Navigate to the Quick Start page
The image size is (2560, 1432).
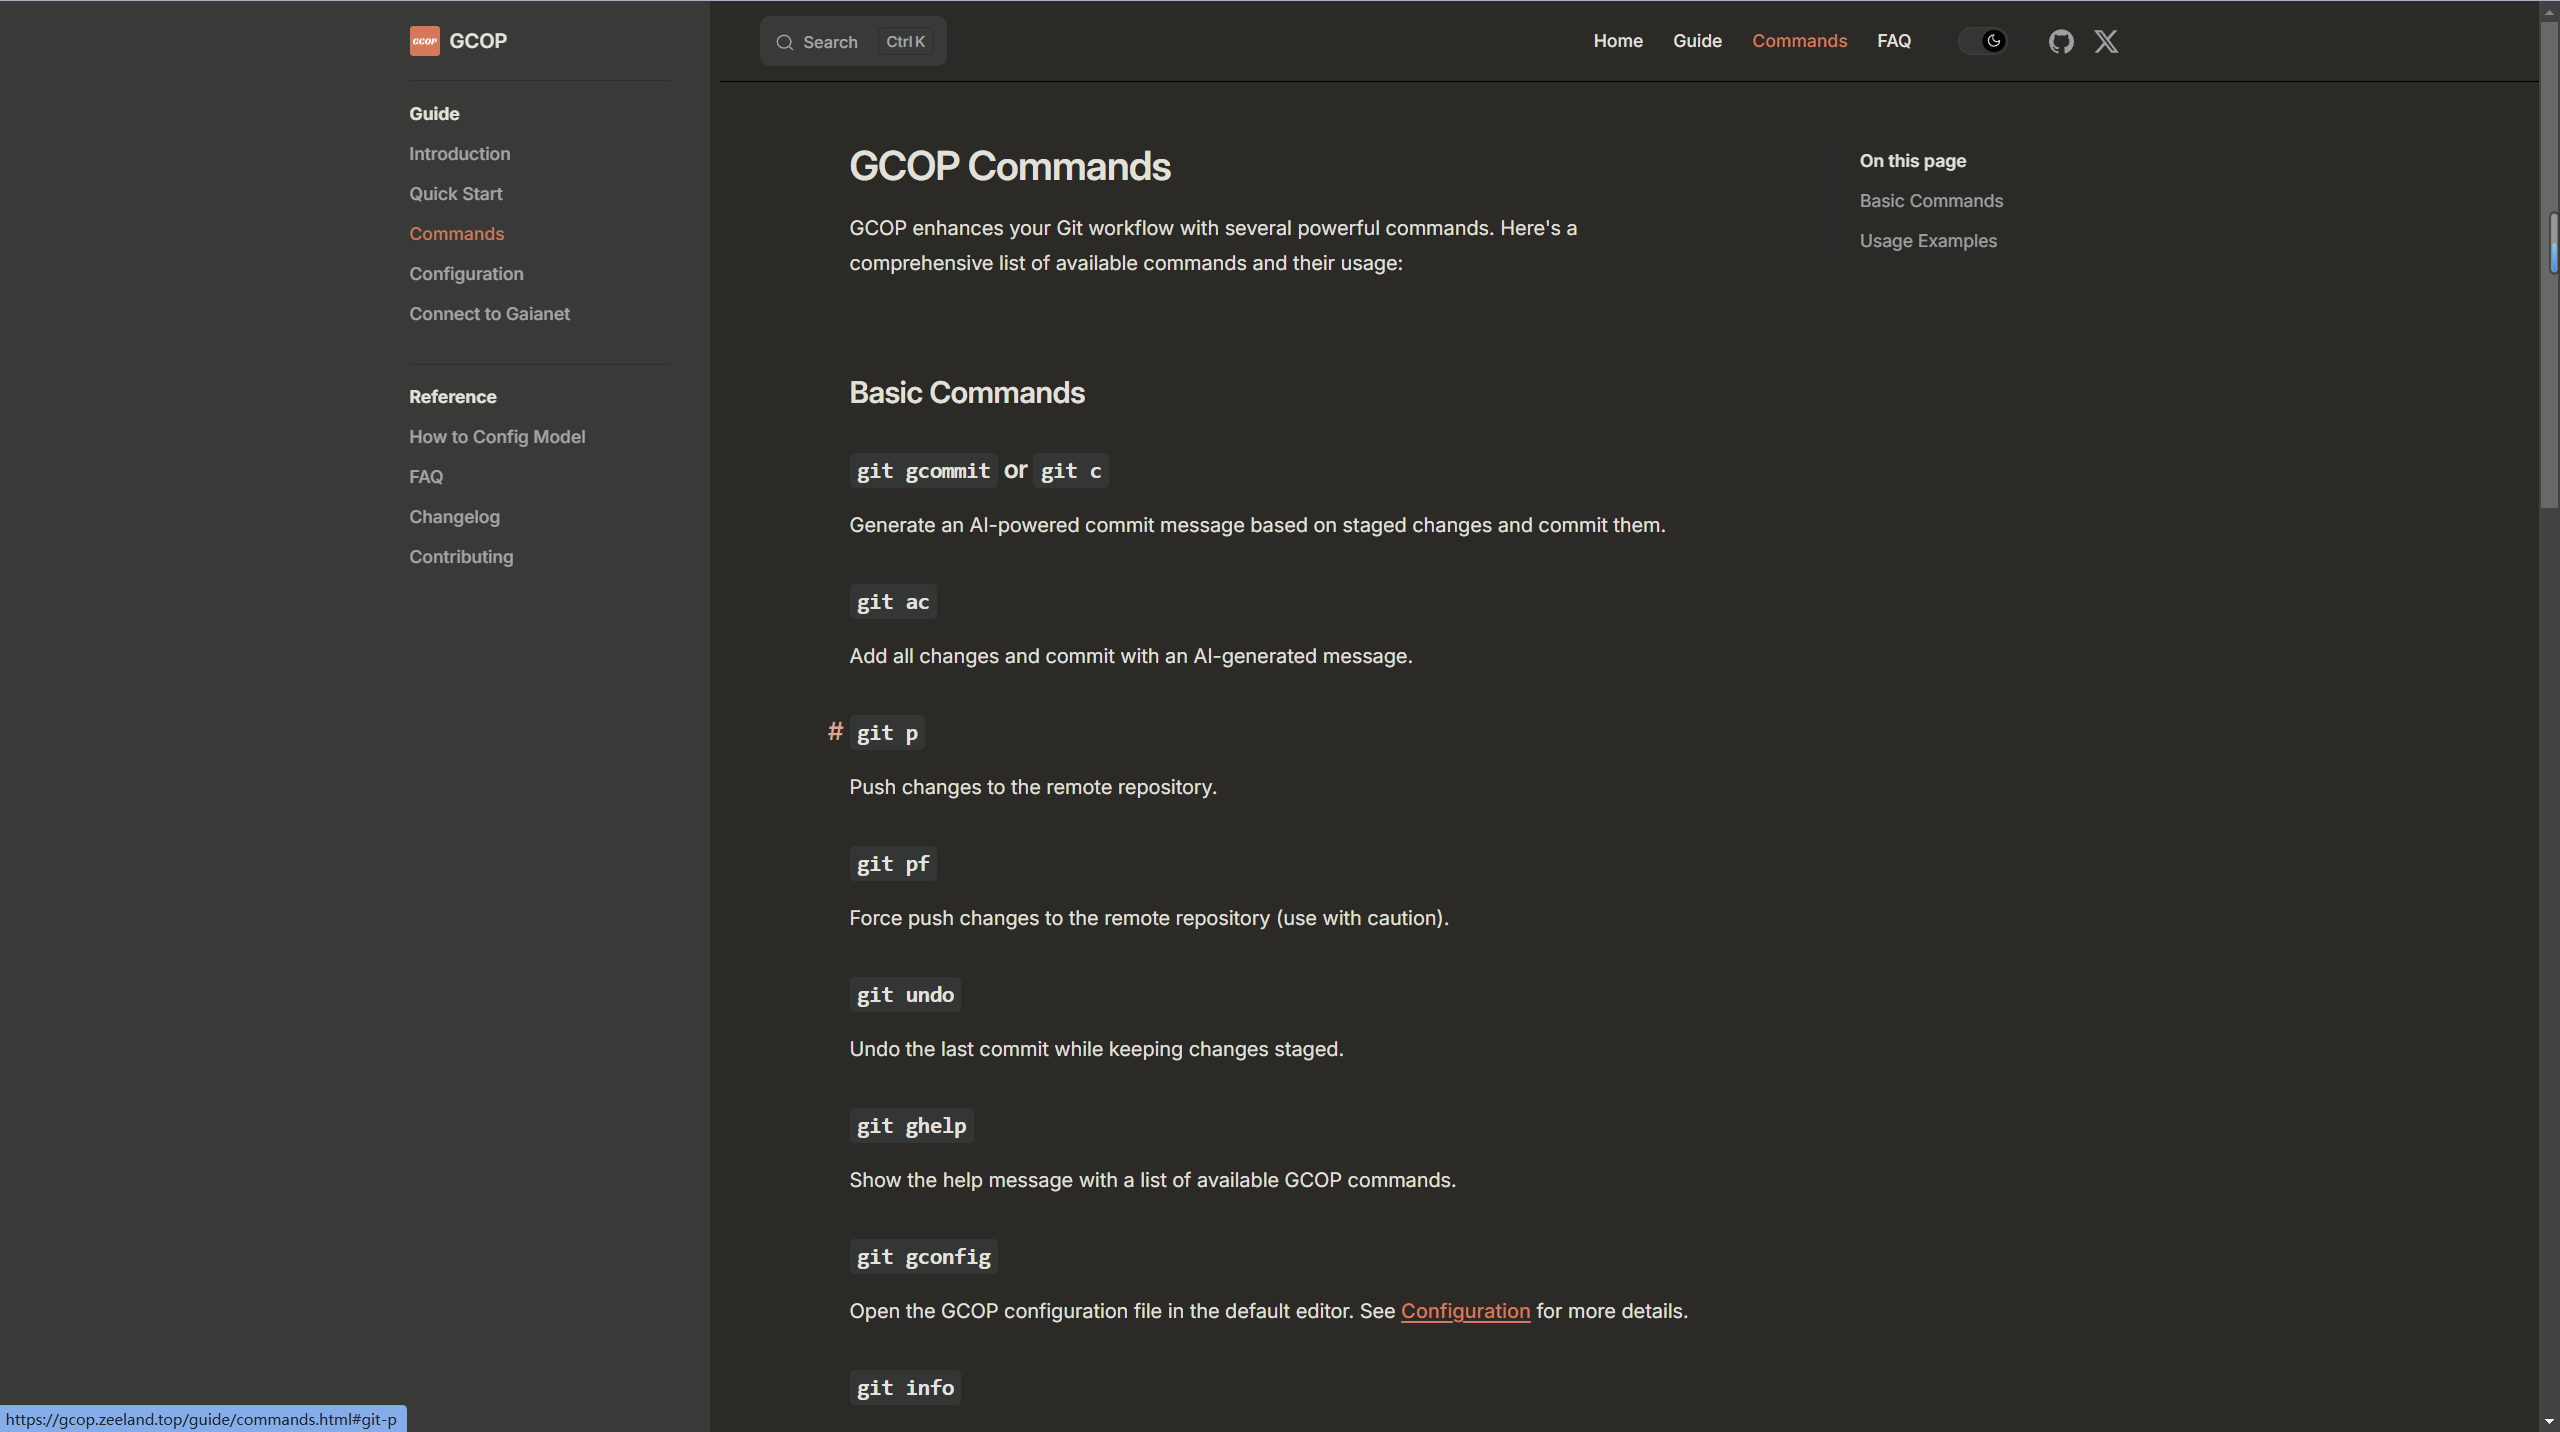pyautogui.click(x=455, y=193)
